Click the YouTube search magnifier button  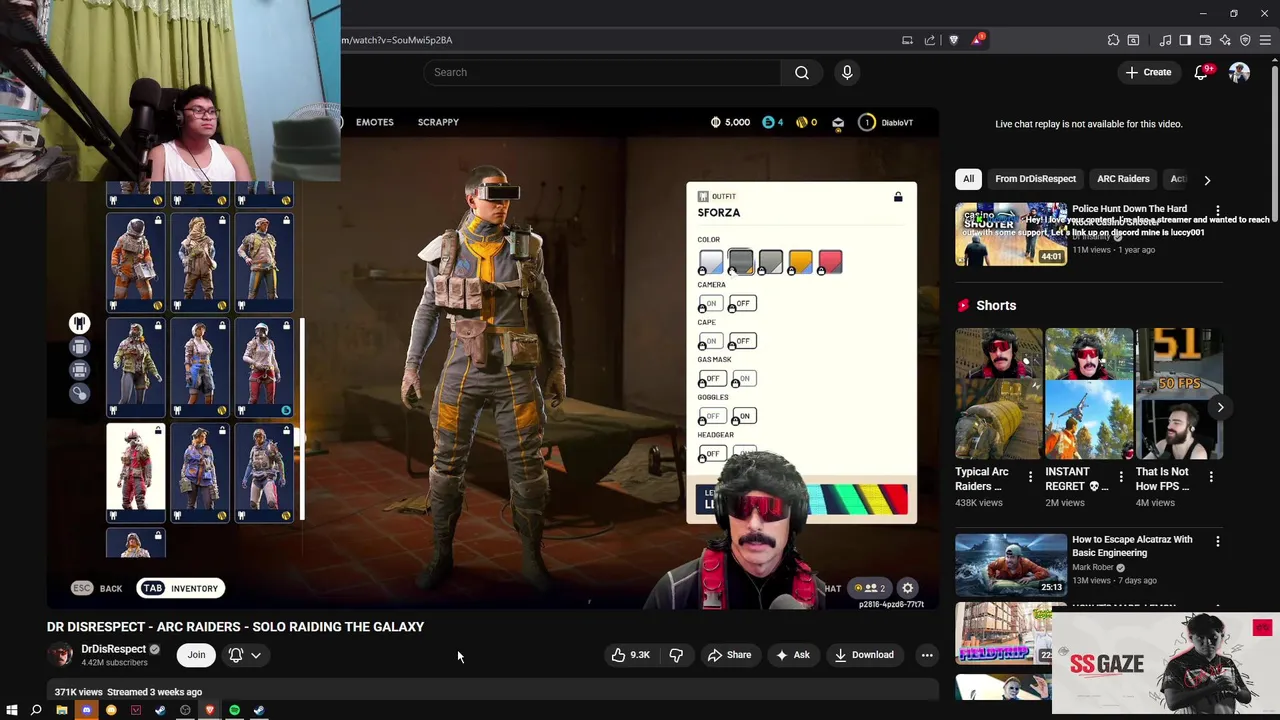801,72
